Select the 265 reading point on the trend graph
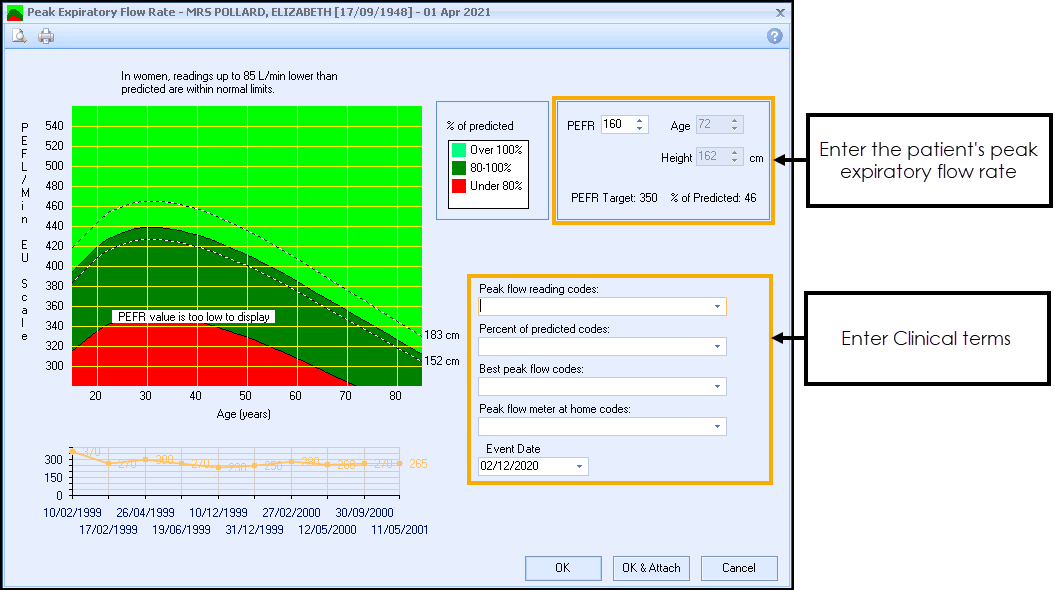 [x=400, y=463]
